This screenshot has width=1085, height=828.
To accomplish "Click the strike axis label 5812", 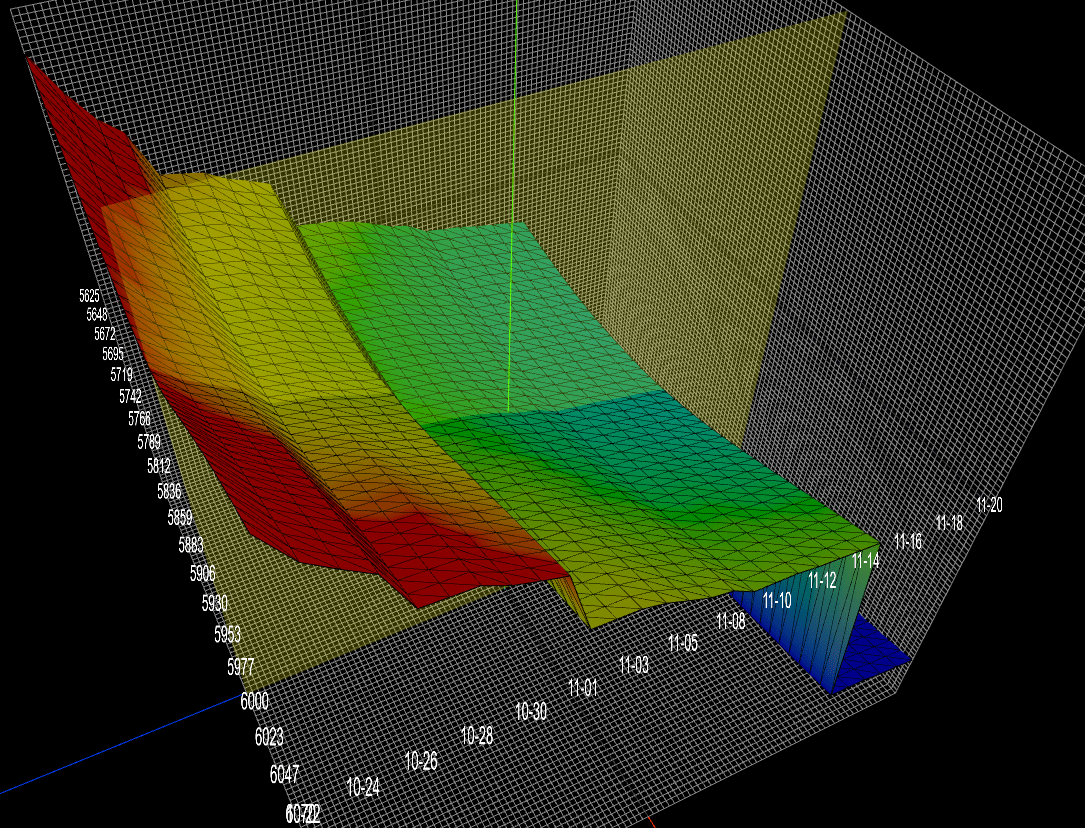I will pyautogui.click(x=158, y=466).
